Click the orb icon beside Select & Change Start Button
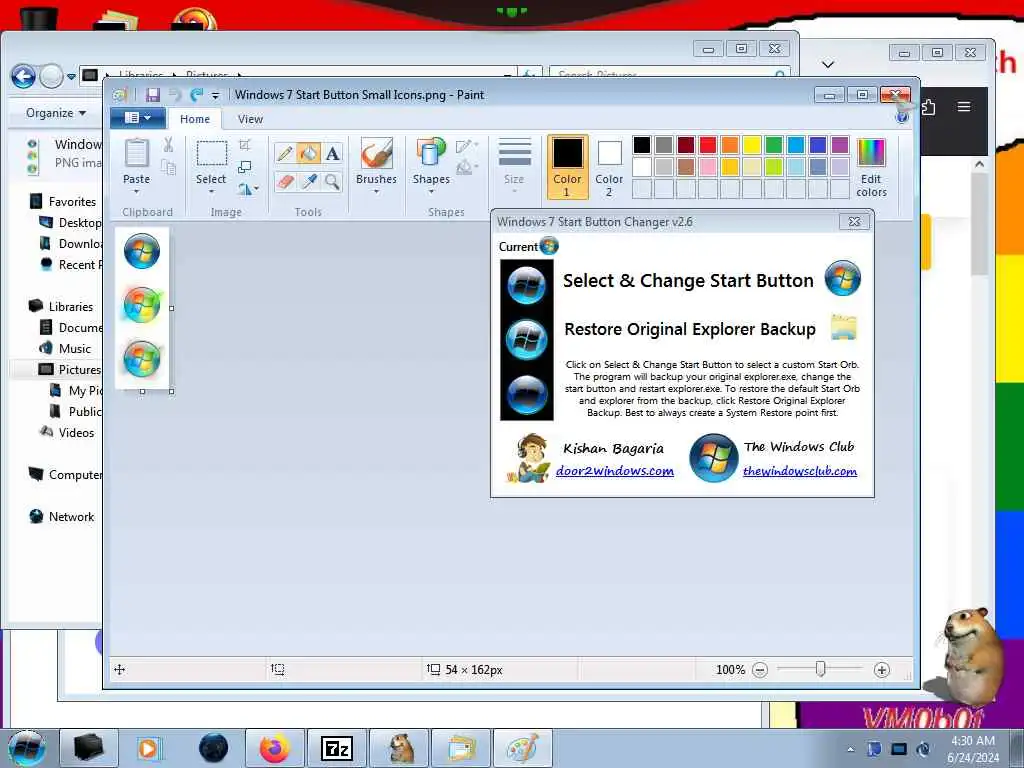 point(842,278)
